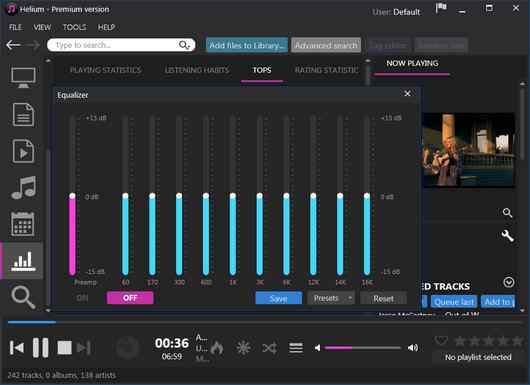The width and height of the screenshot is (530, 385).
Task: Open the Presets dropdown in the Equalizer
Action: tap(331, 298)
